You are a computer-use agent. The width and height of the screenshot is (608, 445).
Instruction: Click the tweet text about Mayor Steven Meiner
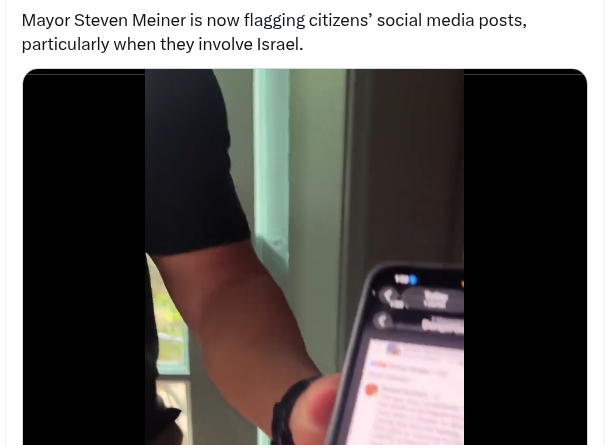(x=274, y=32)
